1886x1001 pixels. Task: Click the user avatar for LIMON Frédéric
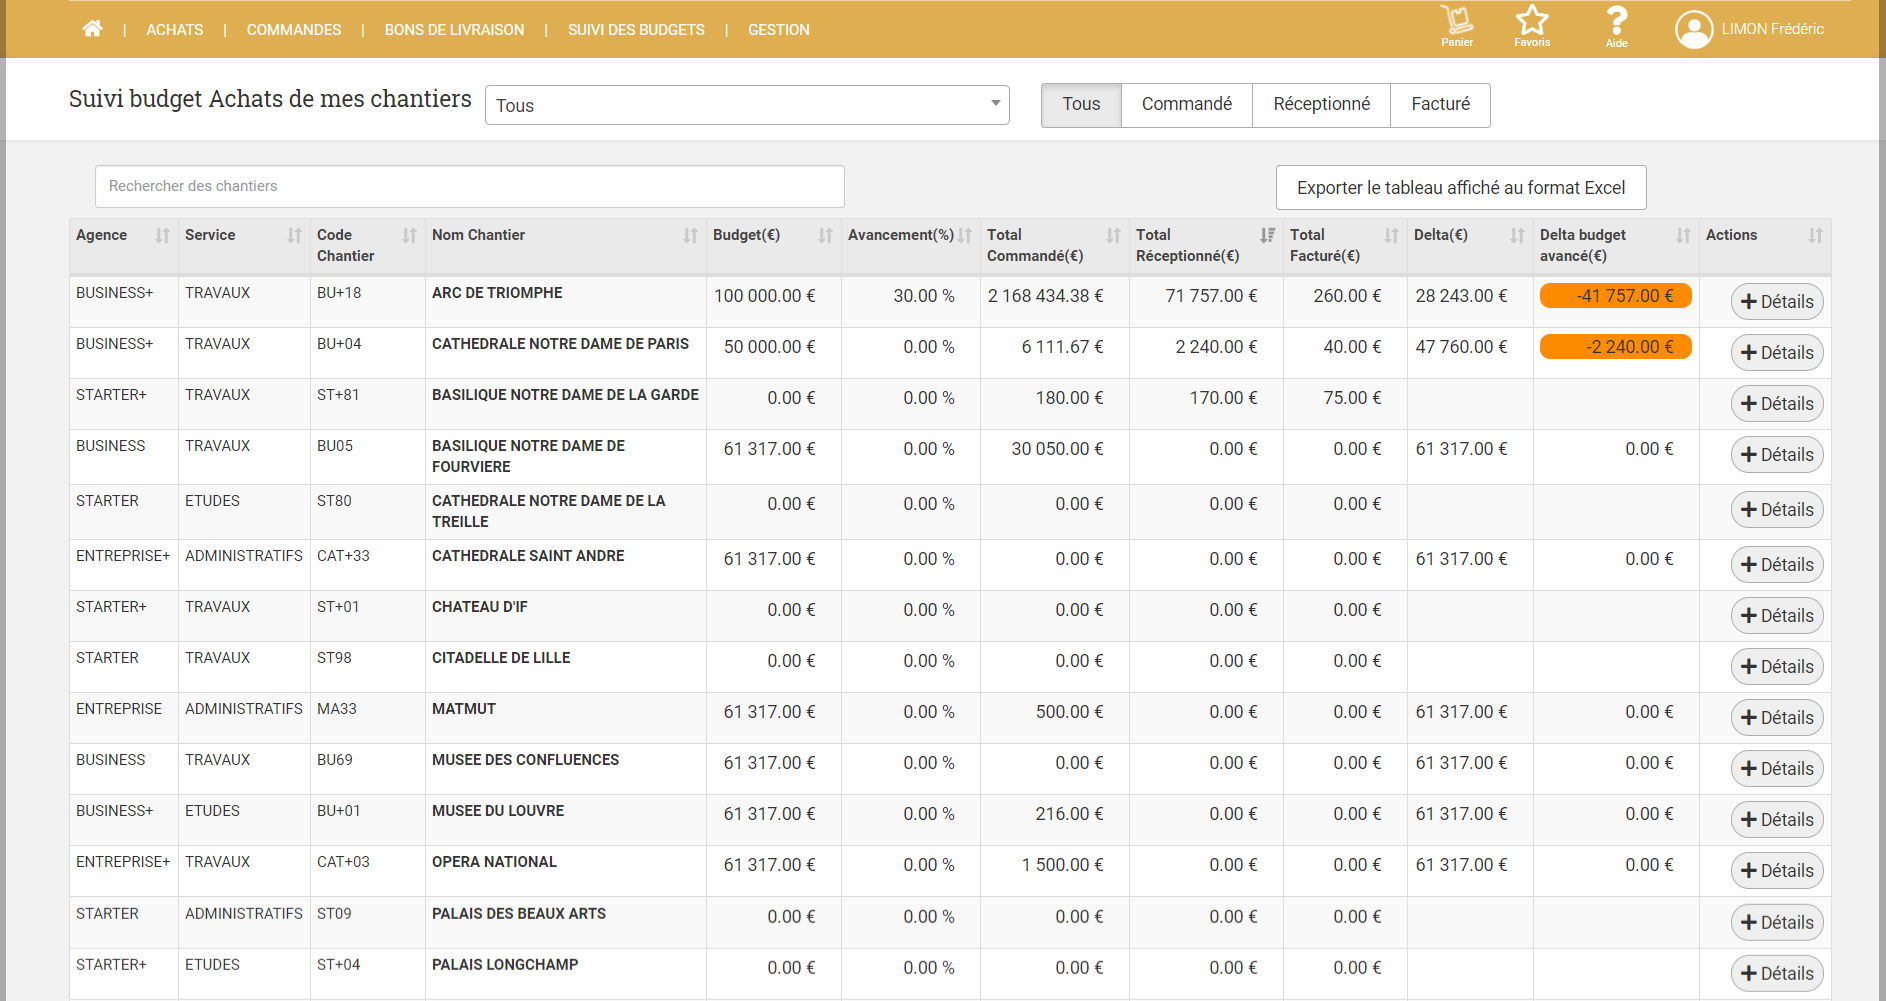(x=1694, y=29)
